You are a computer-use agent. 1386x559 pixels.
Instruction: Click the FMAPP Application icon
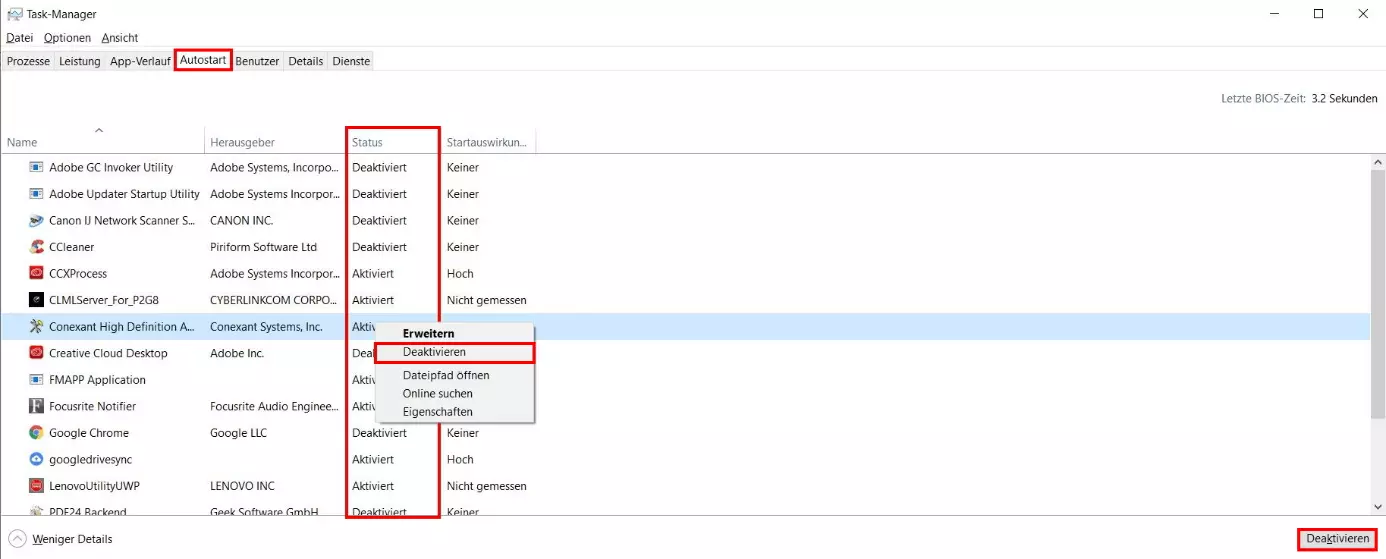tap(36, 380)
